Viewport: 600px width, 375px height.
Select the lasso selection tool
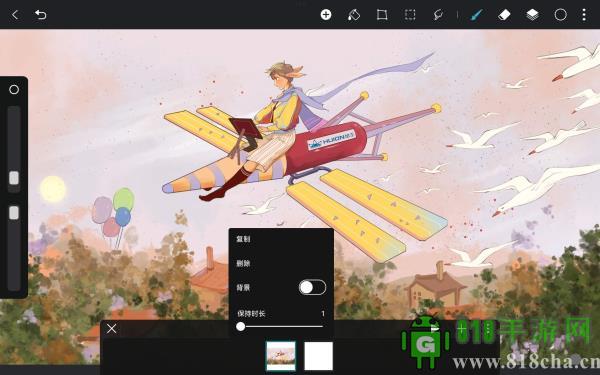[438, 15]
